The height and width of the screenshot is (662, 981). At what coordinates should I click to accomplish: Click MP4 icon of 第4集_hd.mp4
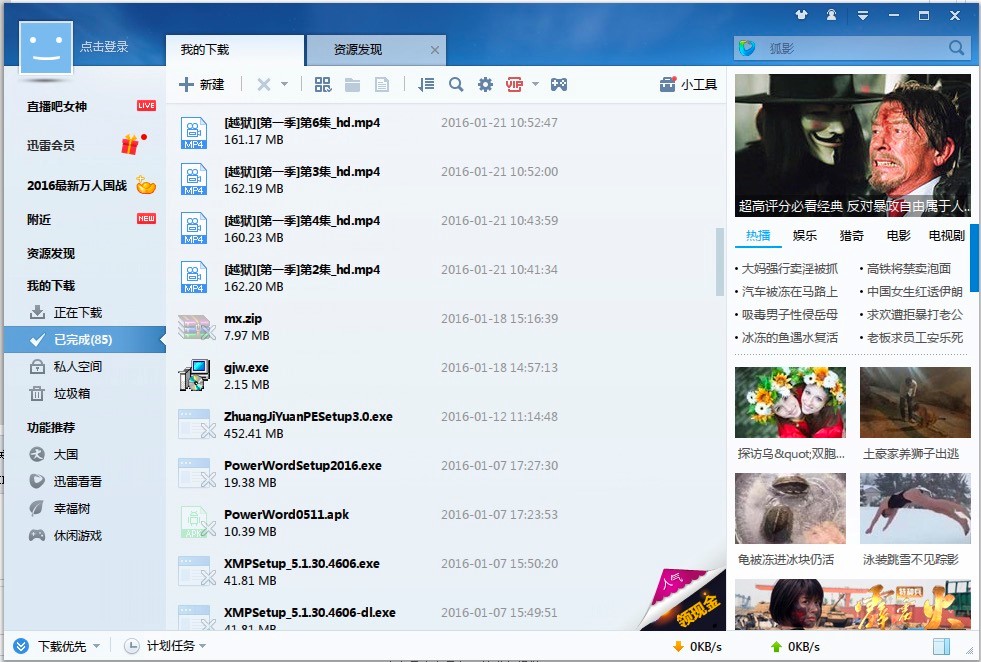click(193, 228)
